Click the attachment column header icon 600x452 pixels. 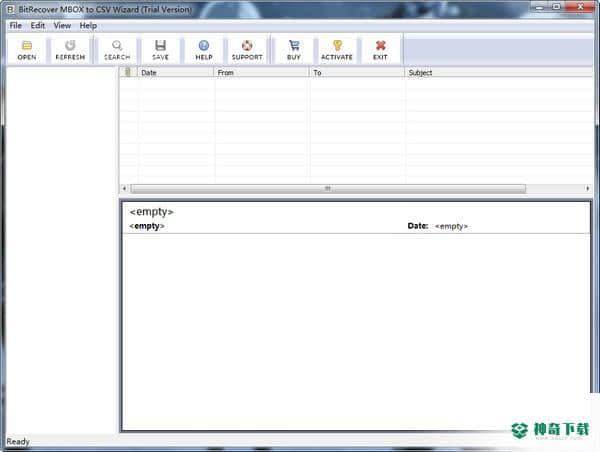(x=128, y=72)
